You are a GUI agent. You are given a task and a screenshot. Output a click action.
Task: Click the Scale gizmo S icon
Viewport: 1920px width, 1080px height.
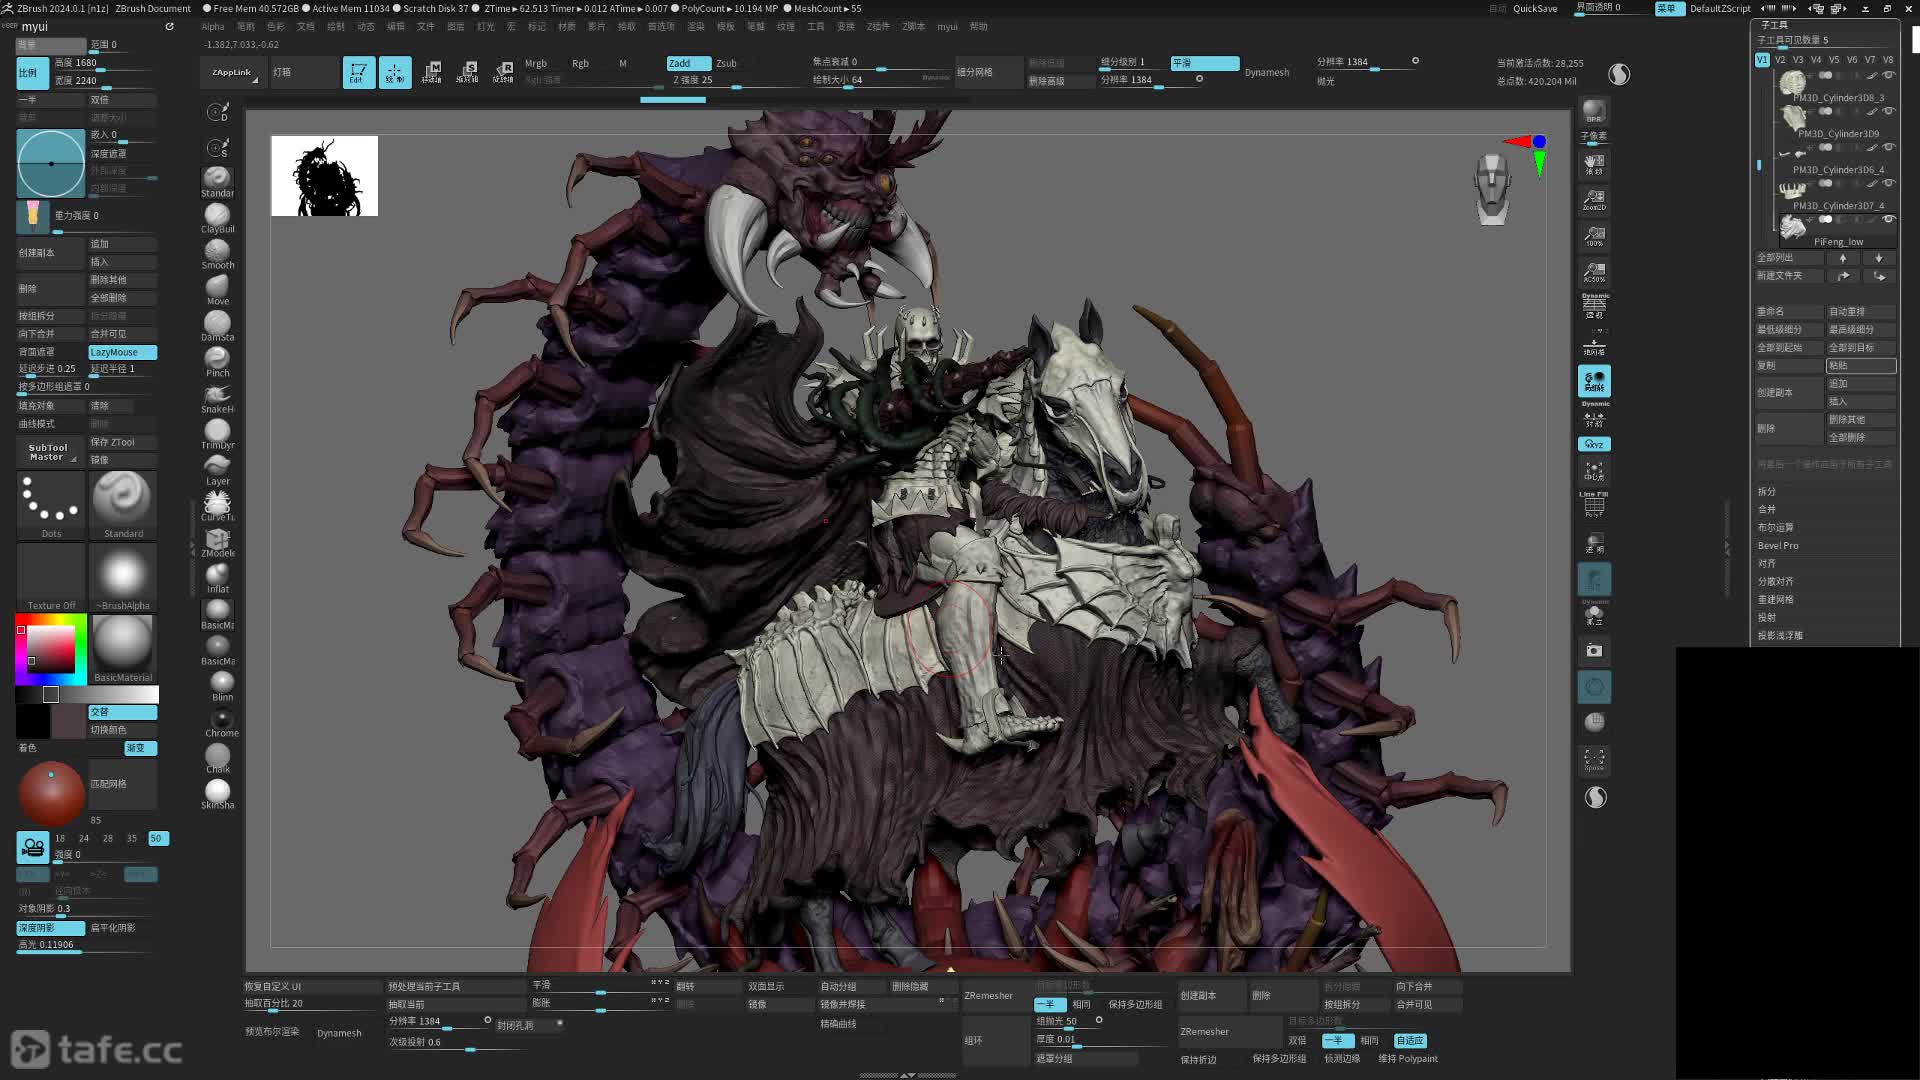467,72
